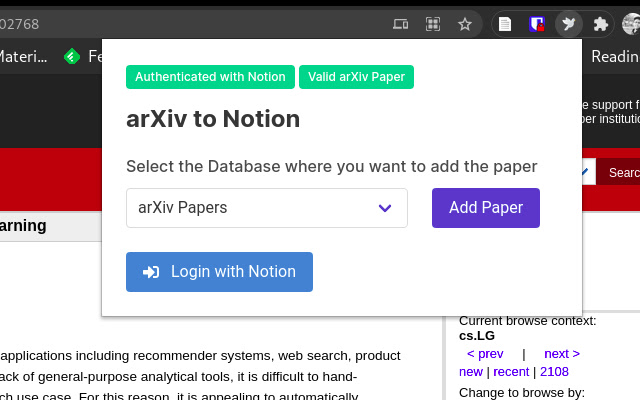
Task: Click the cs.LG browse context text
Action: click(477, 336)
